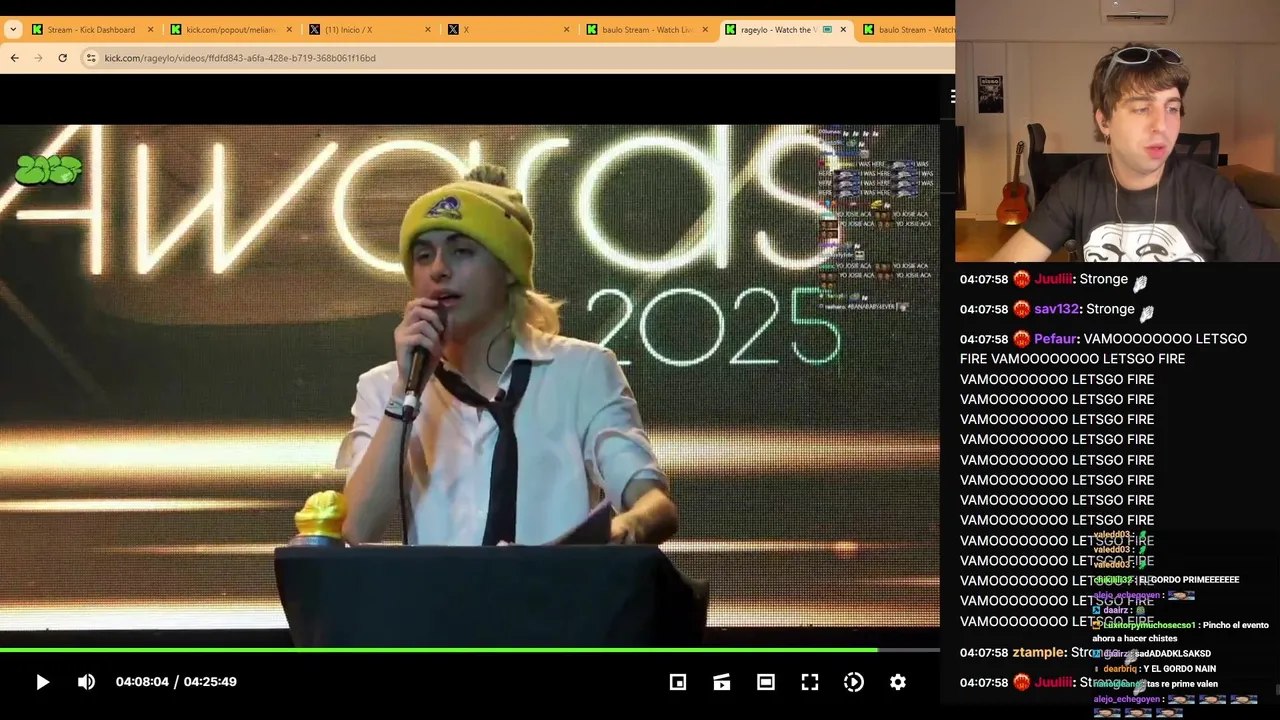Click first Juuliii chat message name
Image resolution: width=1280 pixels, height=720 pixels.
point(1053,279)
